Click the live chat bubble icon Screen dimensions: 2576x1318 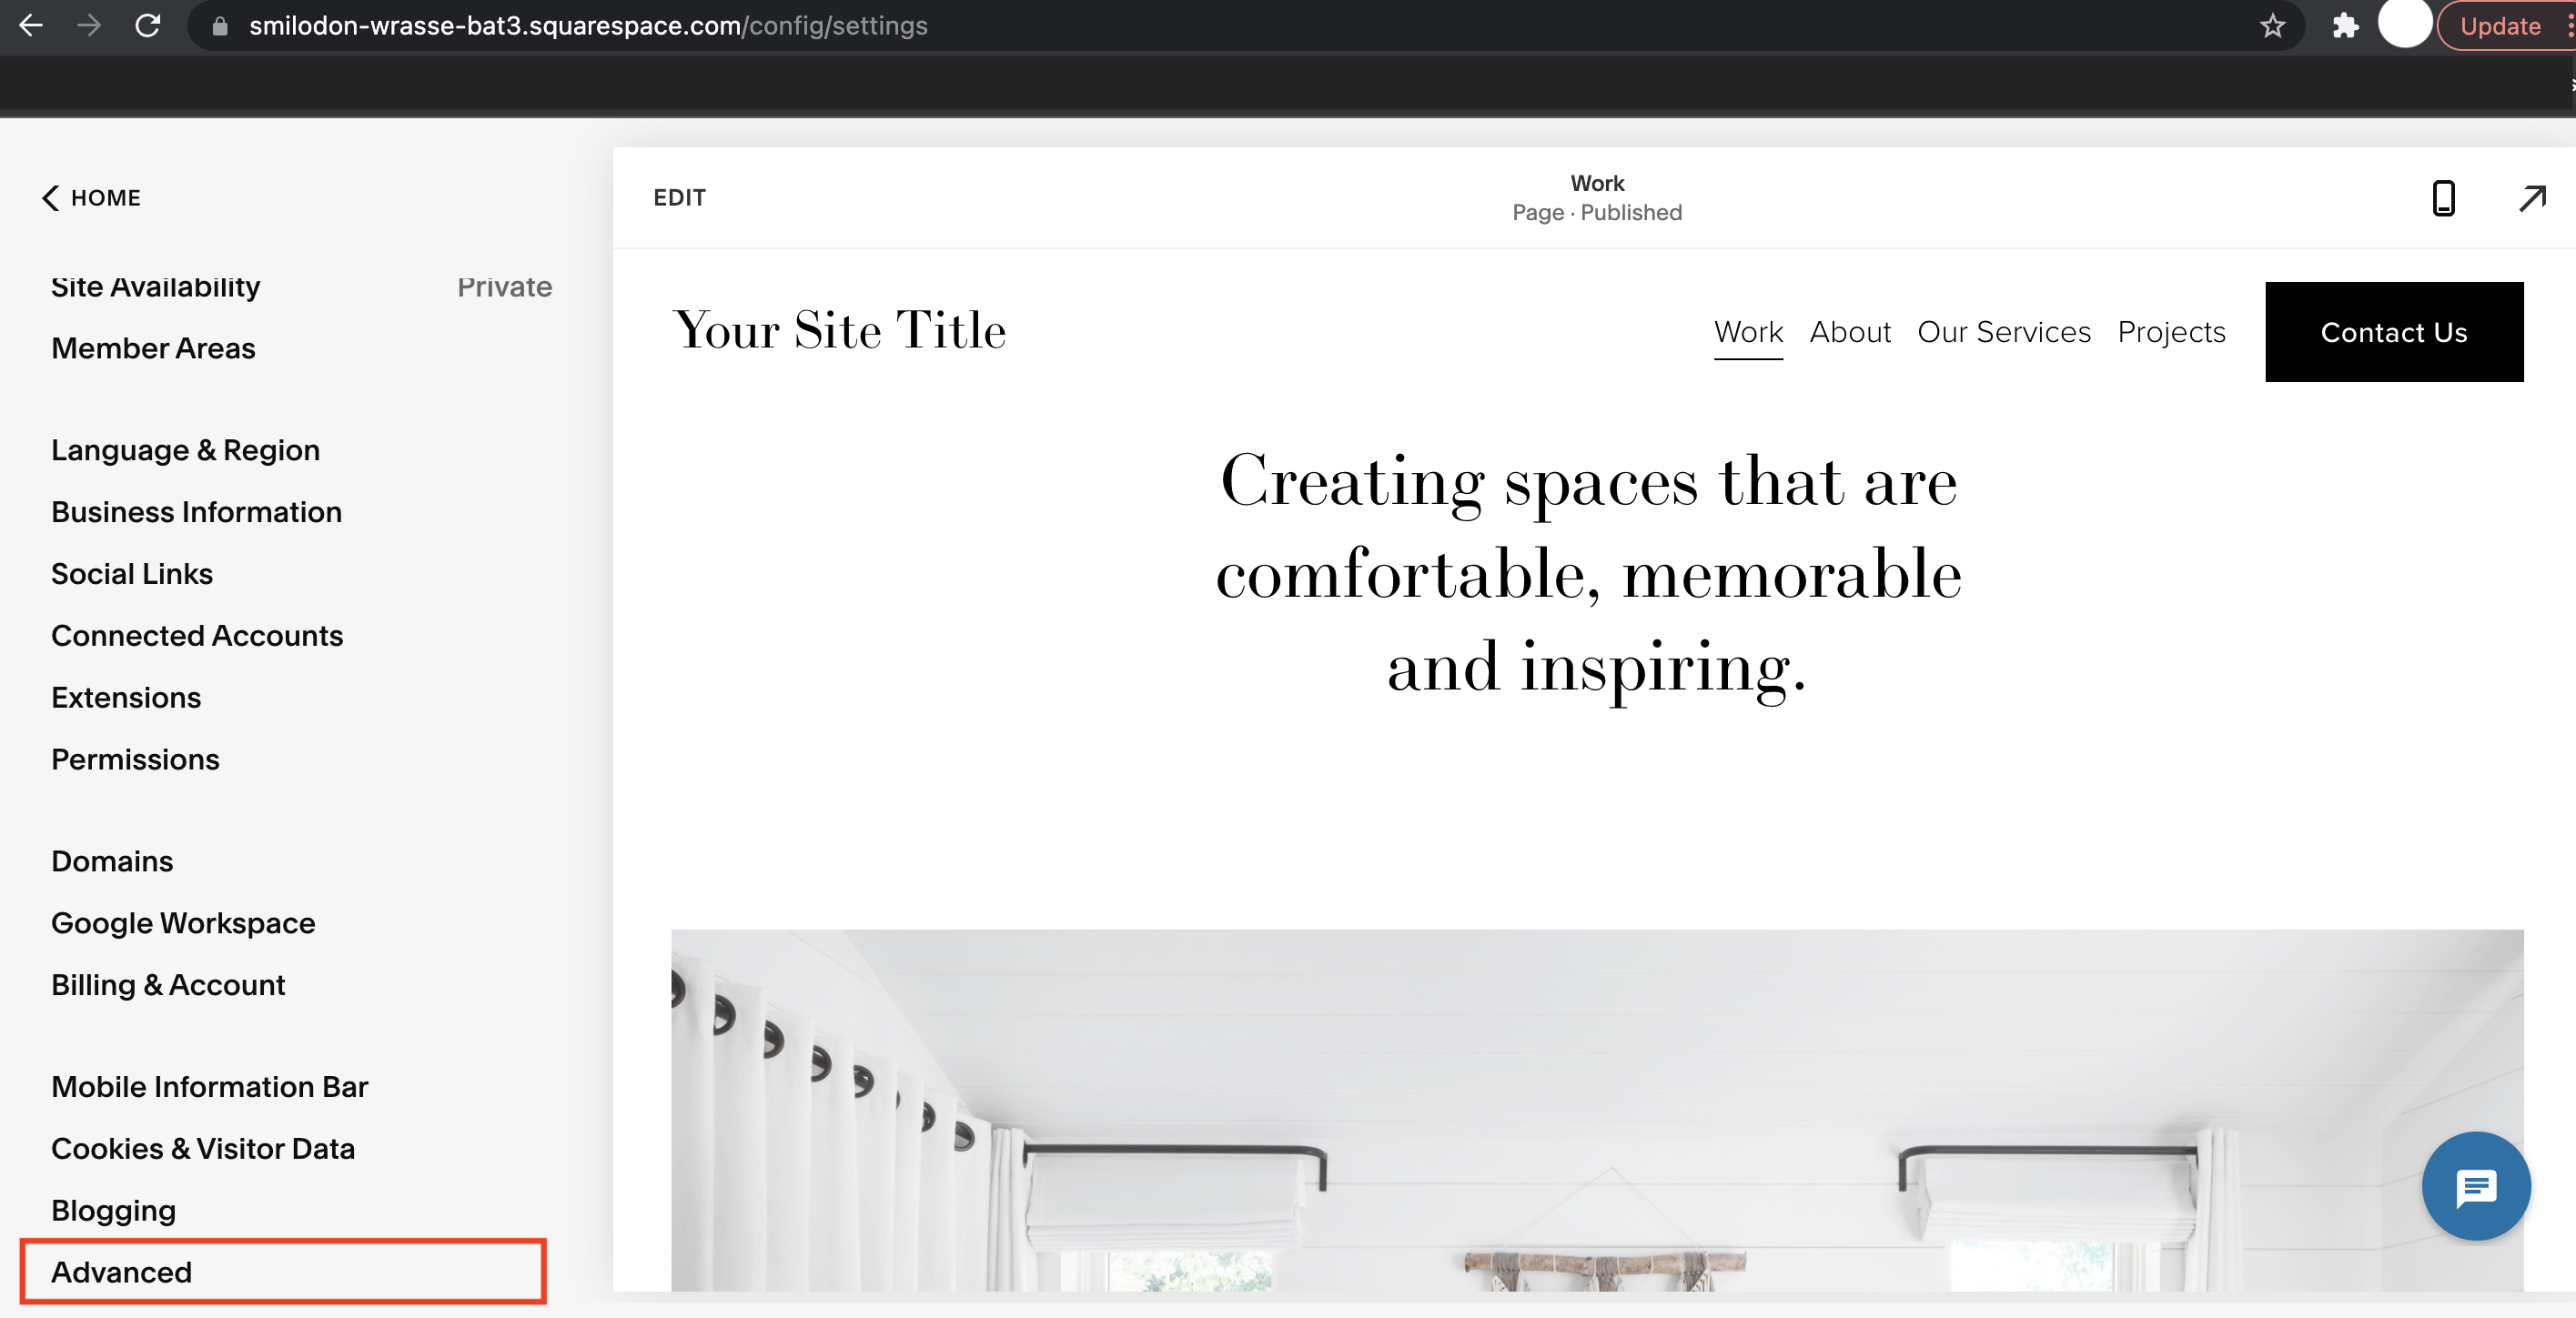pyautogui.click(x=2473, y=1187)
